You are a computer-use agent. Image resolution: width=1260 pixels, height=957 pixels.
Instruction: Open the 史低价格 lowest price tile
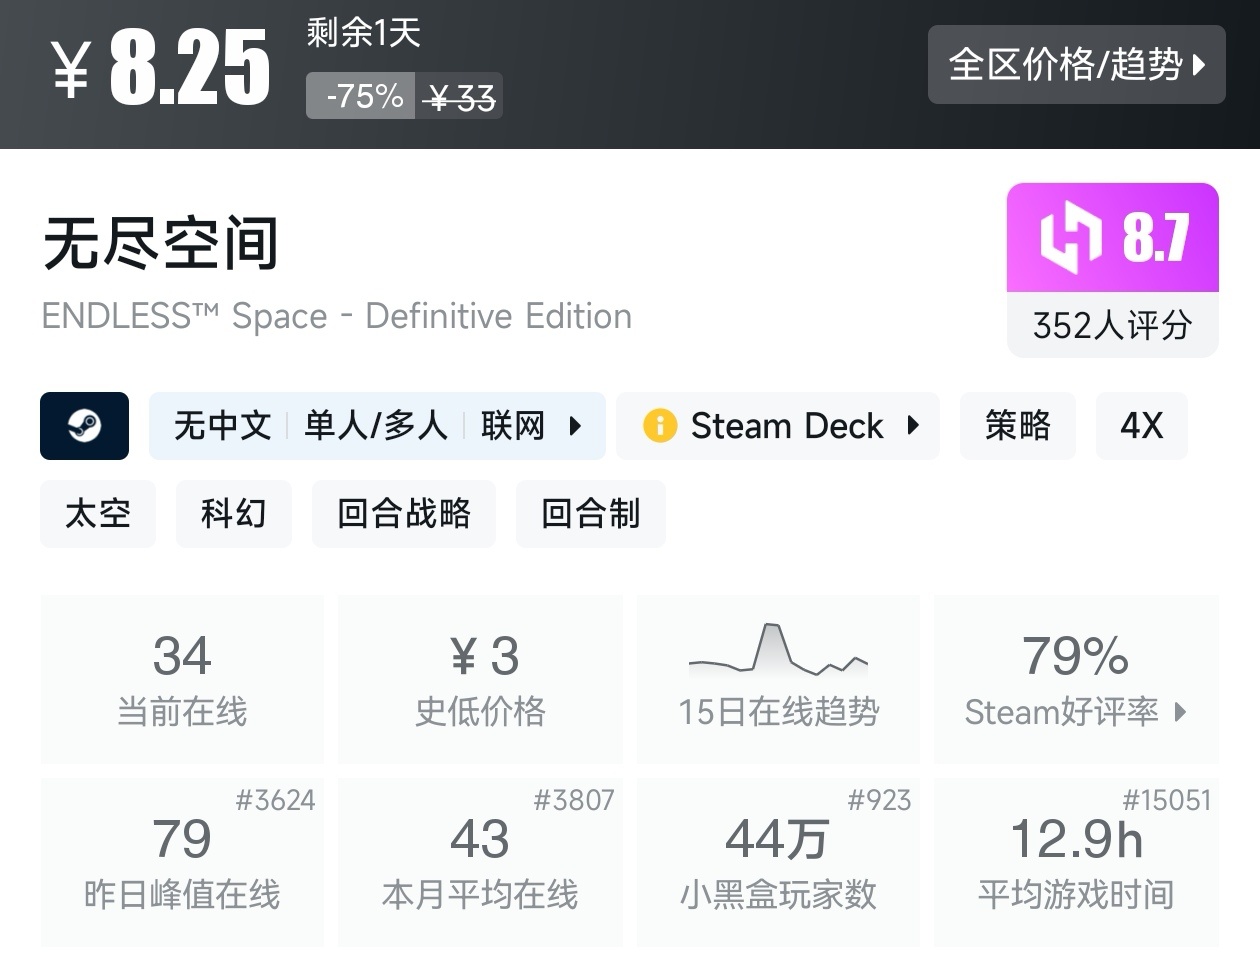point(480,680)
